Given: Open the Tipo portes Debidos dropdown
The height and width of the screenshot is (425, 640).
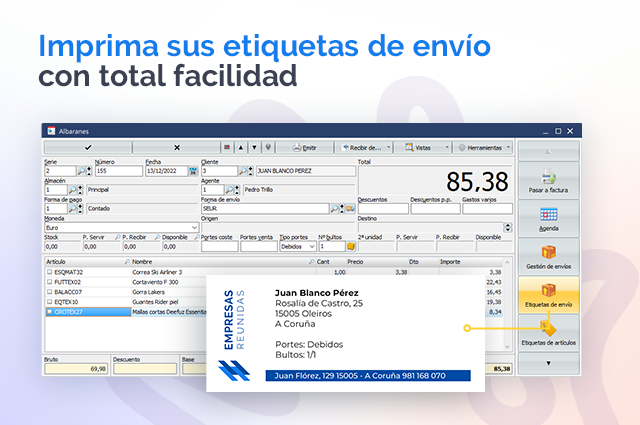Looking at the screenshot, I should click(x=311, y=246).
